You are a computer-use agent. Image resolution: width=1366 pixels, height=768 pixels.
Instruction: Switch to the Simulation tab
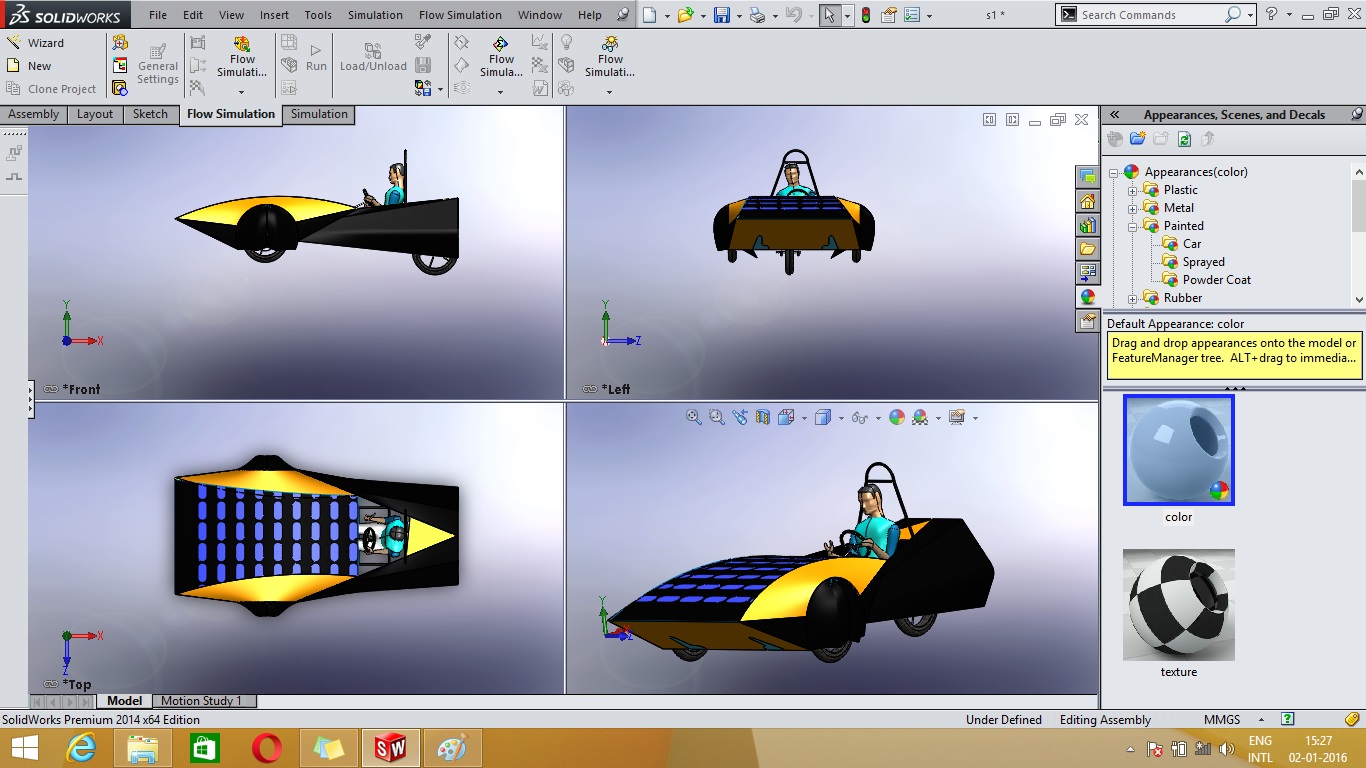click(319, 114)
